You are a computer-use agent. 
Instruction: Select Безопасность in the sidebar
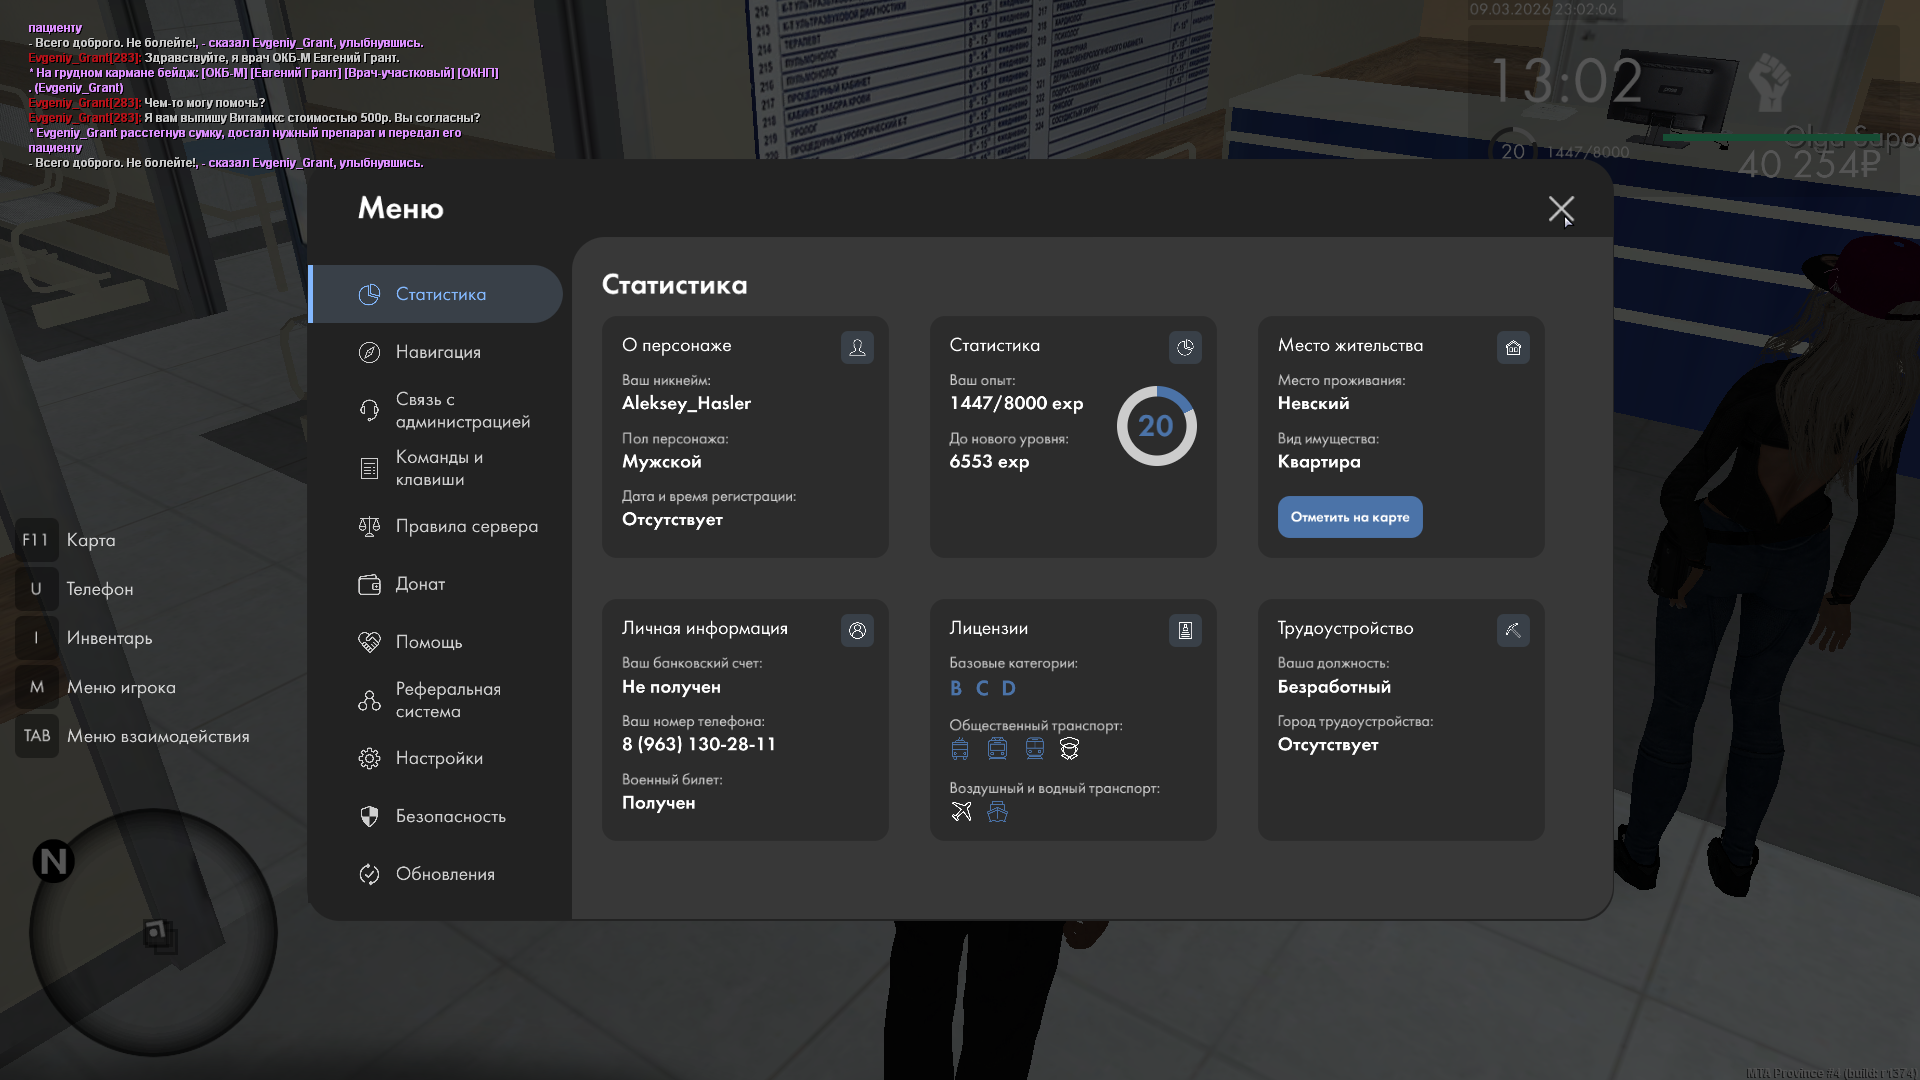pyautogui.click(x=450, y=816)
